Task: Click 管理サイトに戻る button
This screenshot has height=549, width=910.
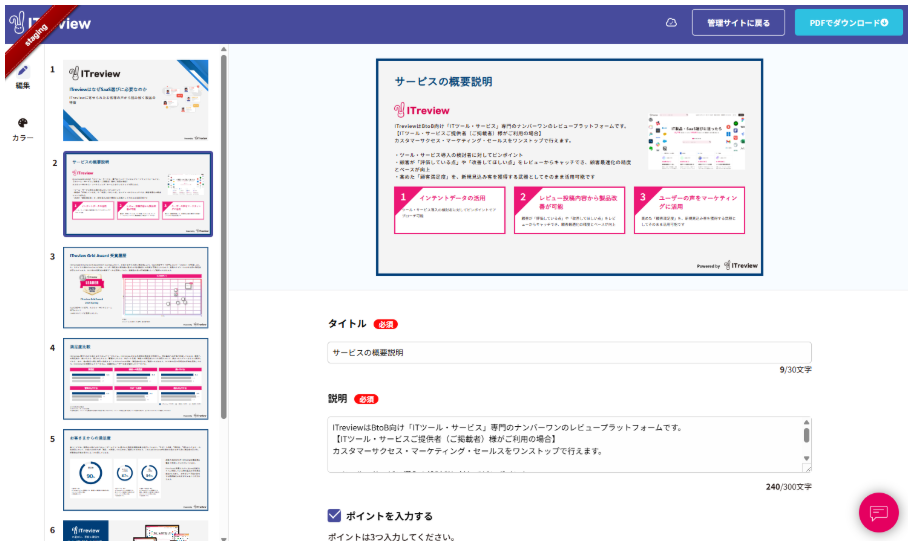Action: [x=738, y=23]
